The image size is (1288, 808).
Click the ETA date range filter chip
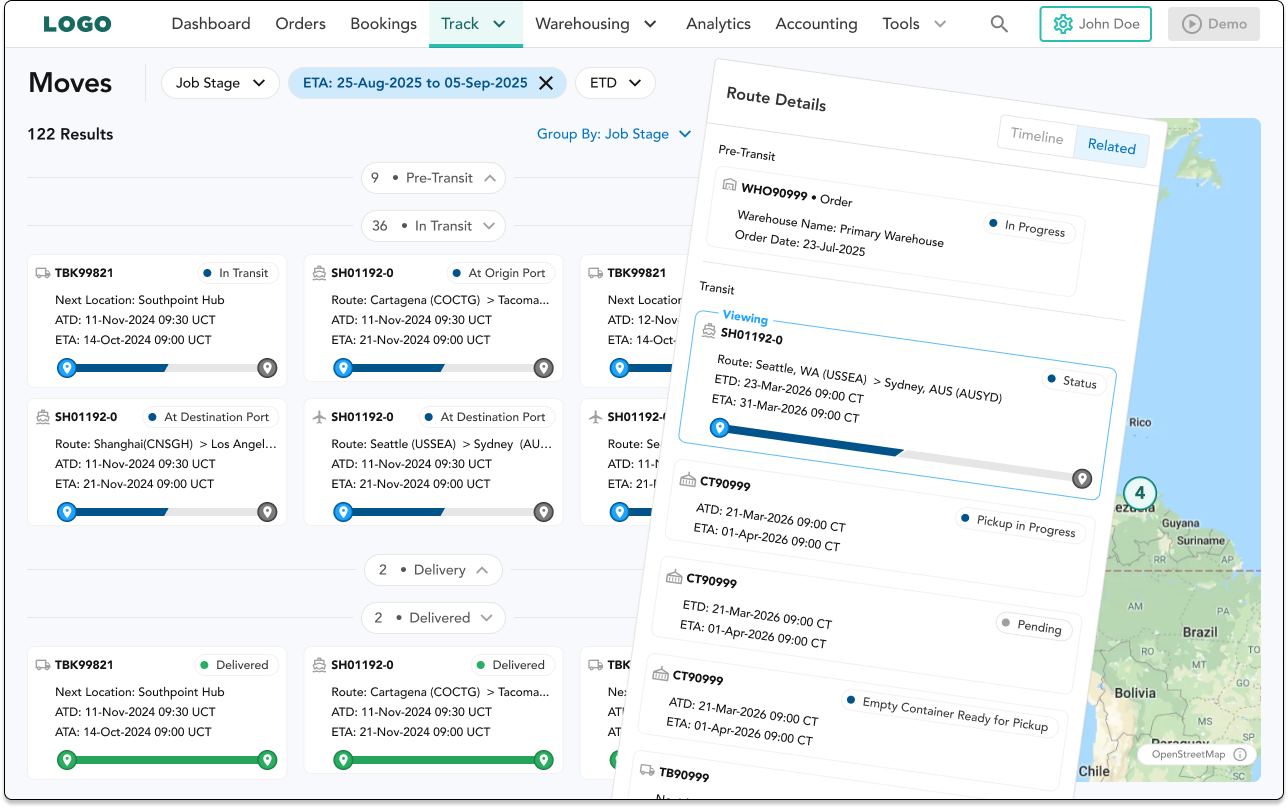click(x=427, y=83)
